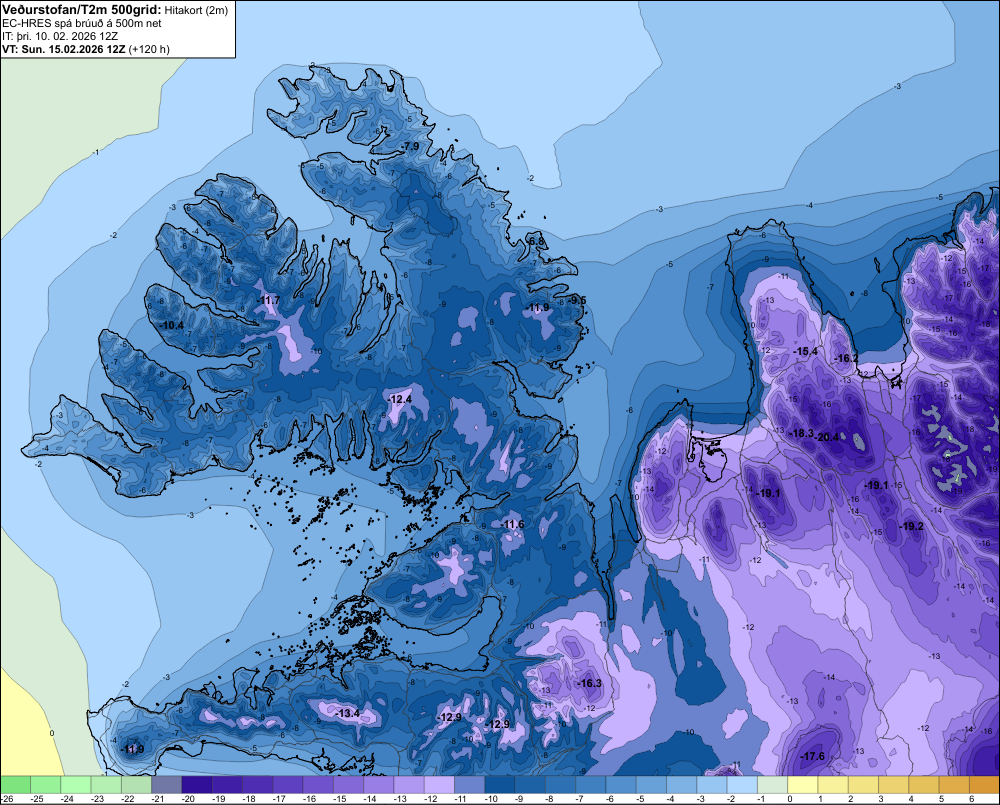Click the 'VT: Sun. 15.02.2026 12Z' valid time
Image resolution: width=1000 pixels, height=805 pixels.
click(x=64, y=49)
